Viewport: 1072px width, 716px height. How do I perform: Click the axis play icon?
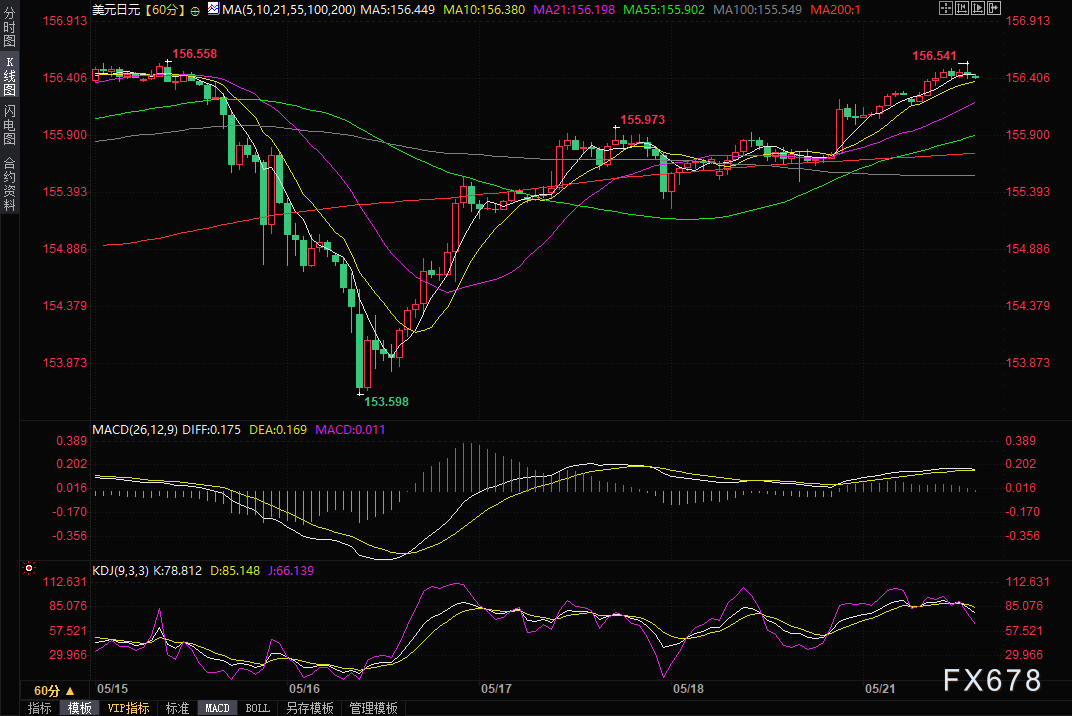pos(978,8)
